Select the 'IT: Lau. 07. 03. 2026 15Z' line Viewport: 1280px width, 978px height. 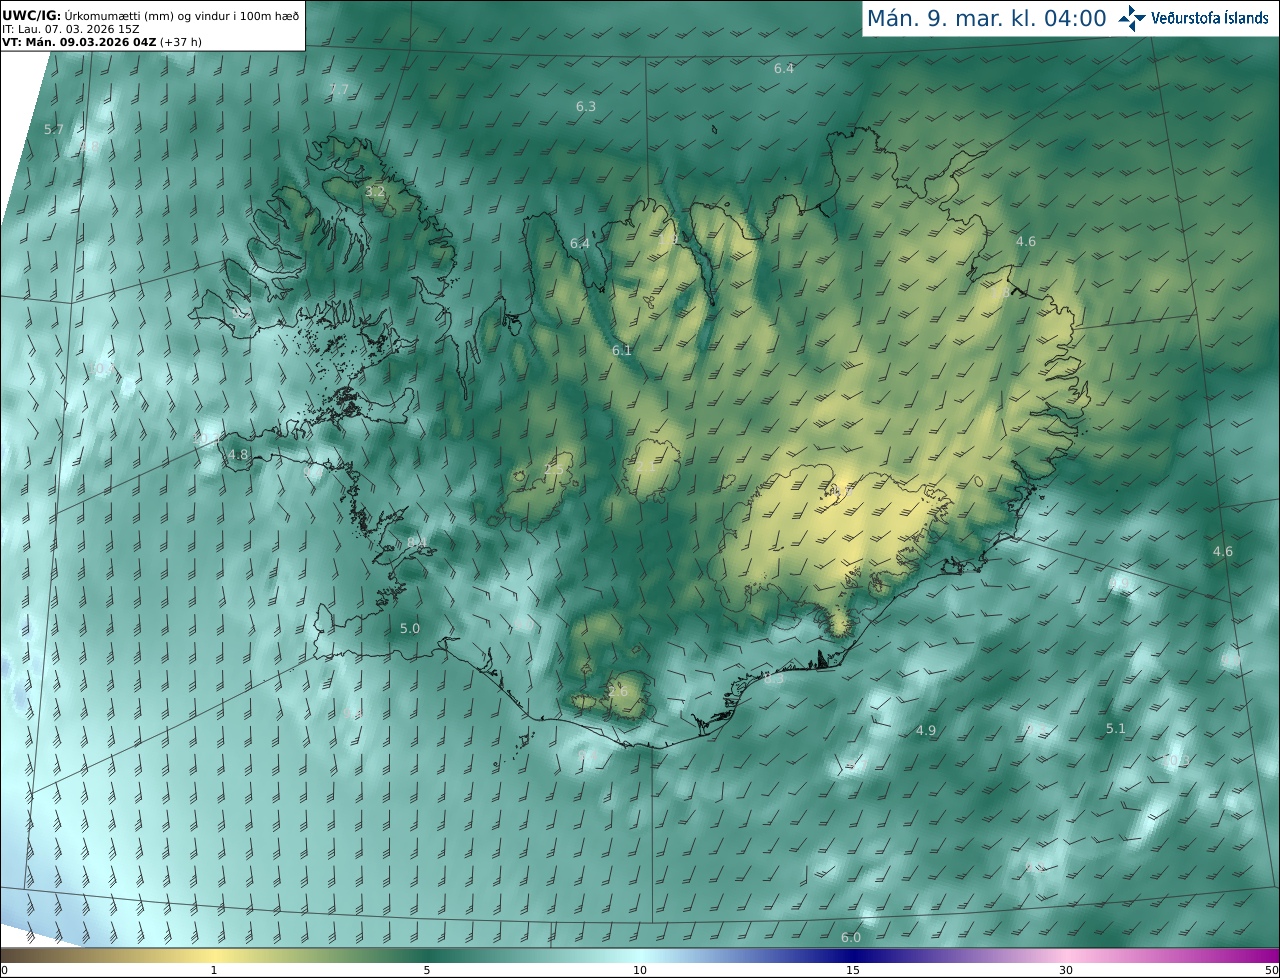[x=71, y=30]
